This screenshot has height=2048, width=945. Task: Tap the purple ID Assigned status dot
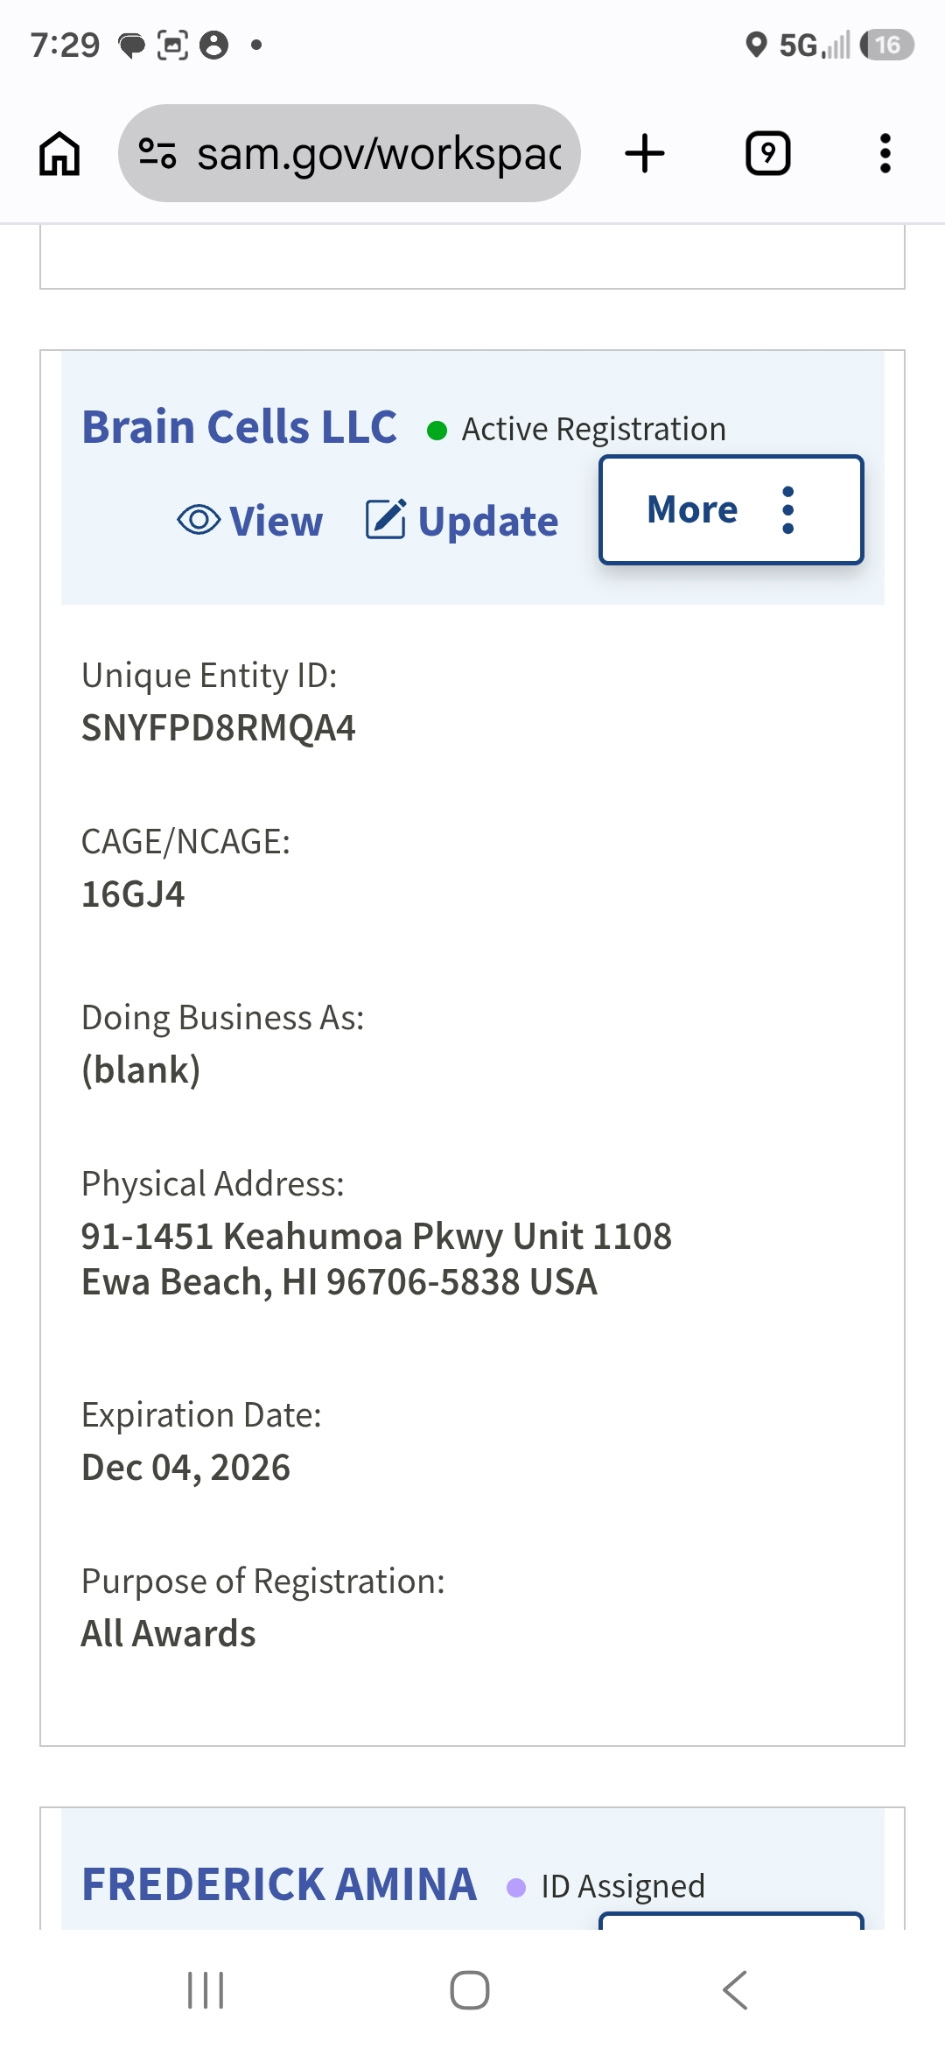pos(517,1888)
